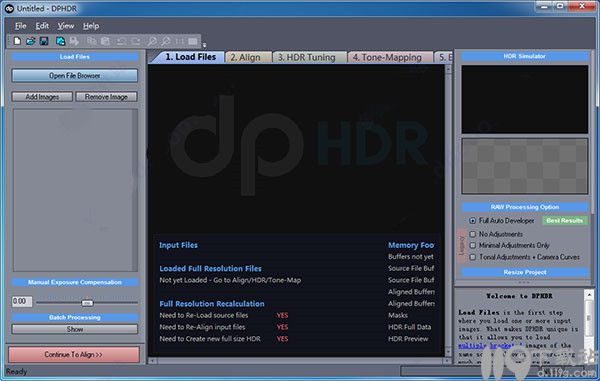Select Tonal Adjustments + Camera Curves option
Viewport: 600px width, 381px height.
click(473, 257)
